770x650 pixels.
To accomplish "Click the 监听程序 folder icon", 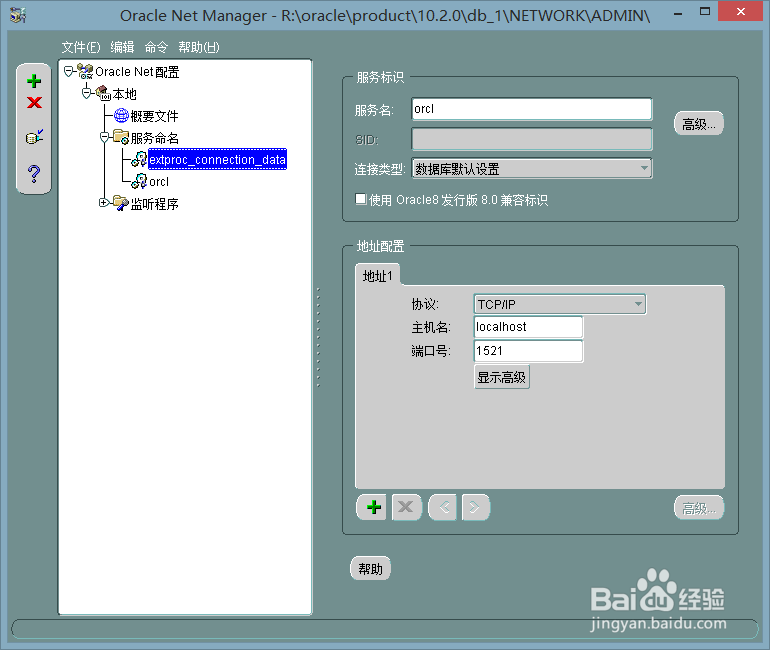I will 121,203.
